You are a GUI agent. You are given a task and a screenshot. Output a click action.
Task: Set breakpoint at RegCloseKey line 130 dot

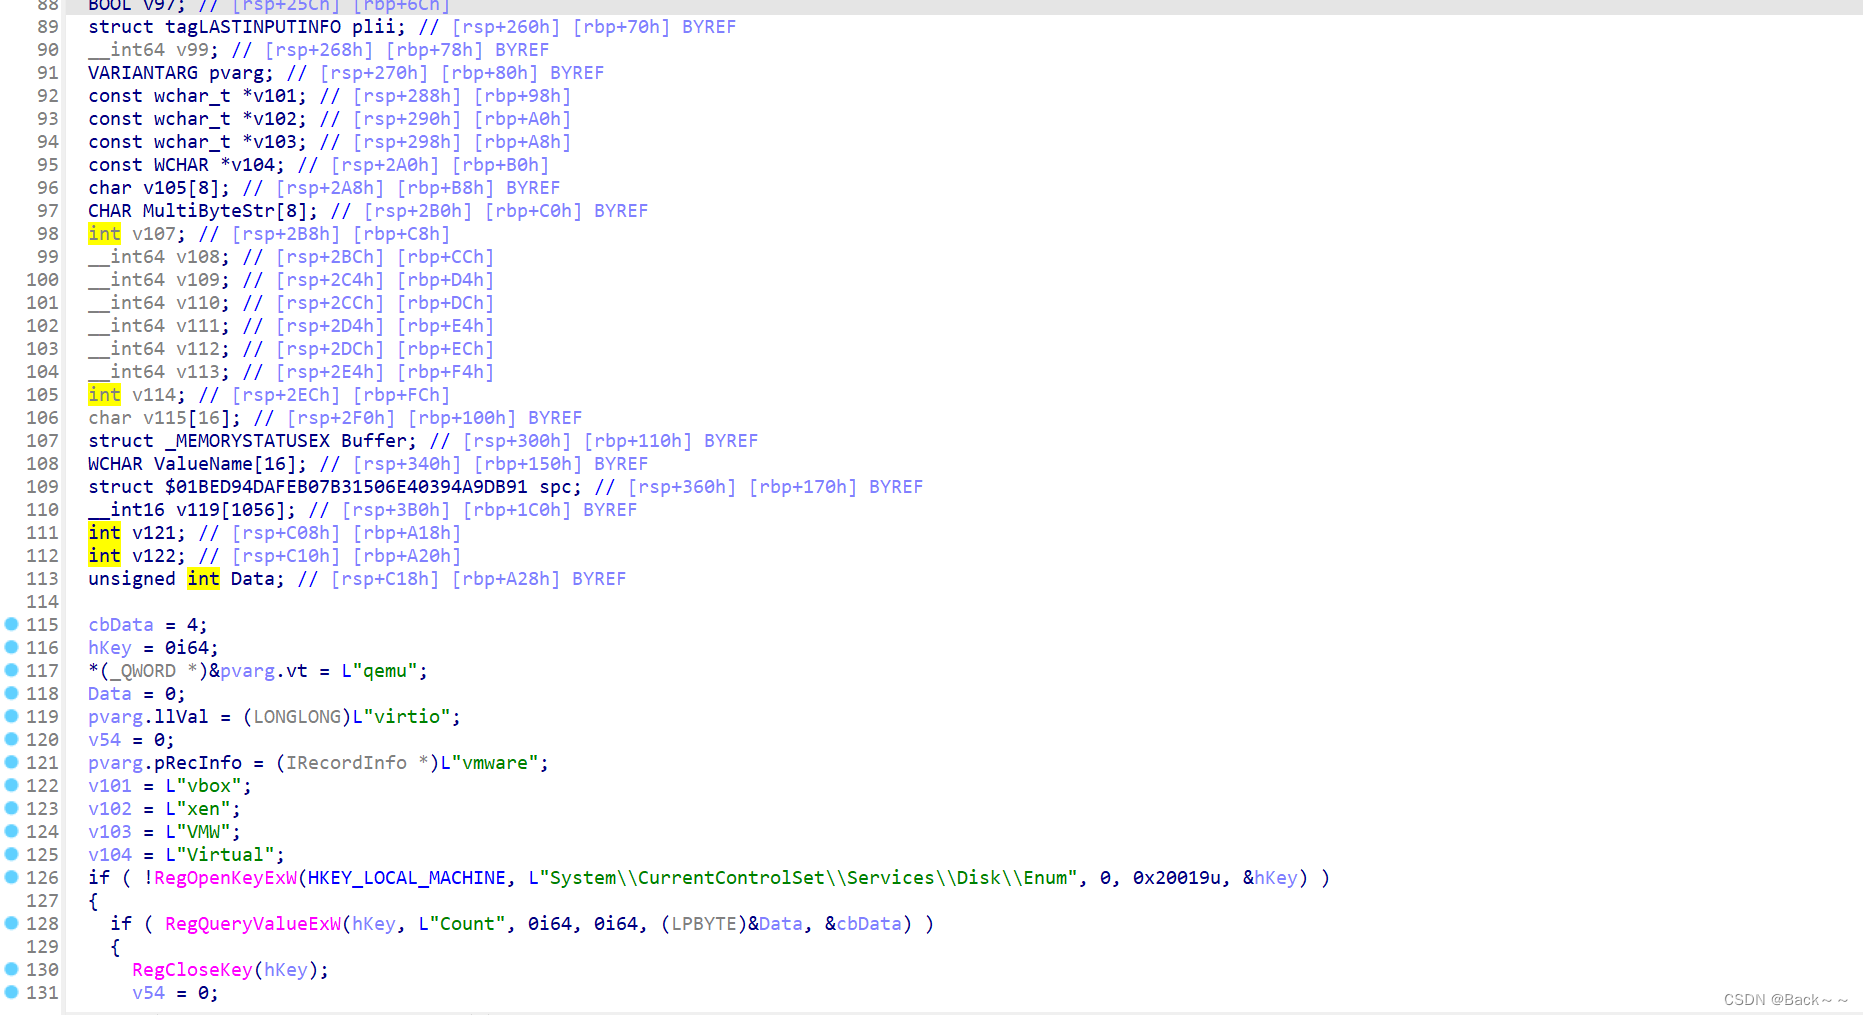pos(12,969)
